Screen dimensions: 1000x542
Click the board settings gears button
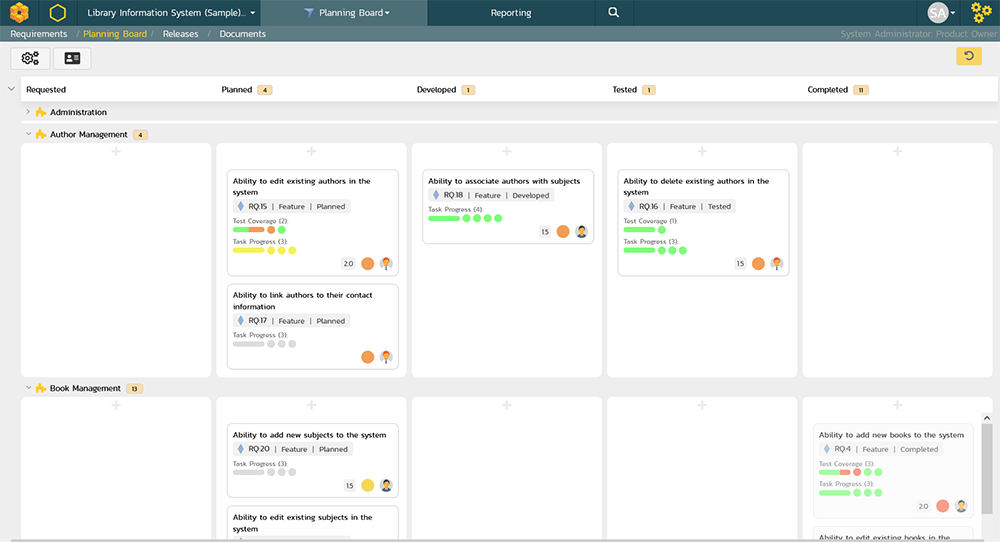pyautogui.click(x=30, y=58)
